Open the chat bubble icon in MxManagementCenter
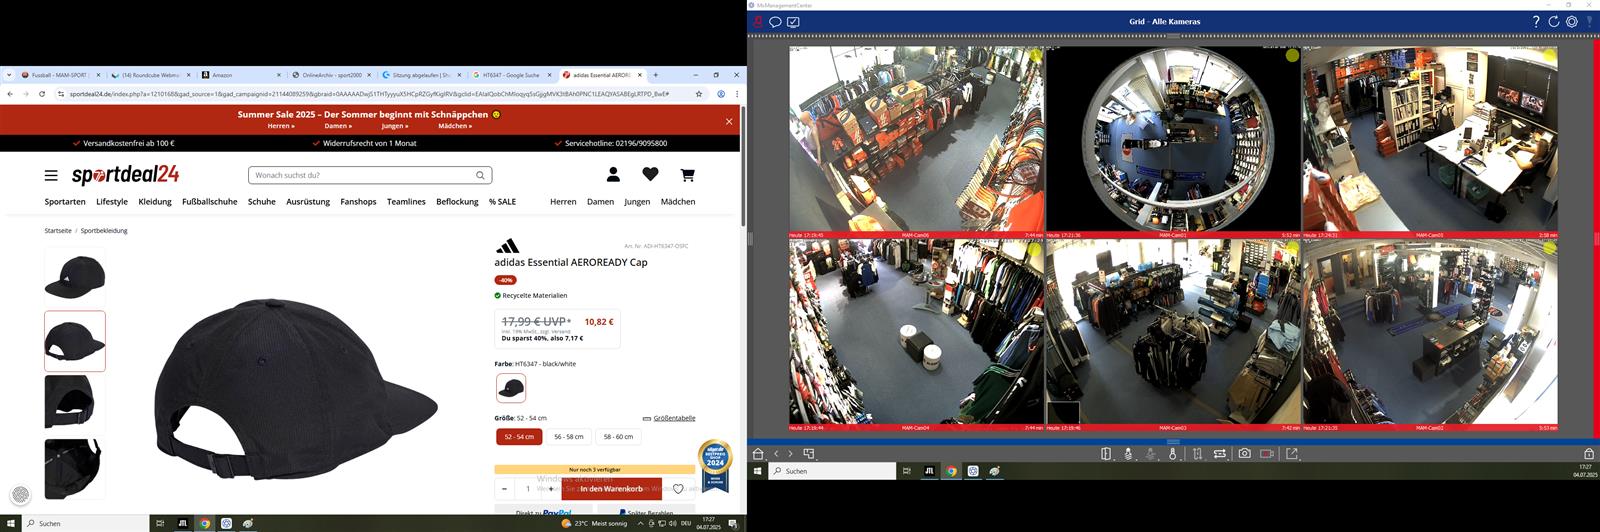The width and height of the screenshot is (1600, 532). (775, 21)
